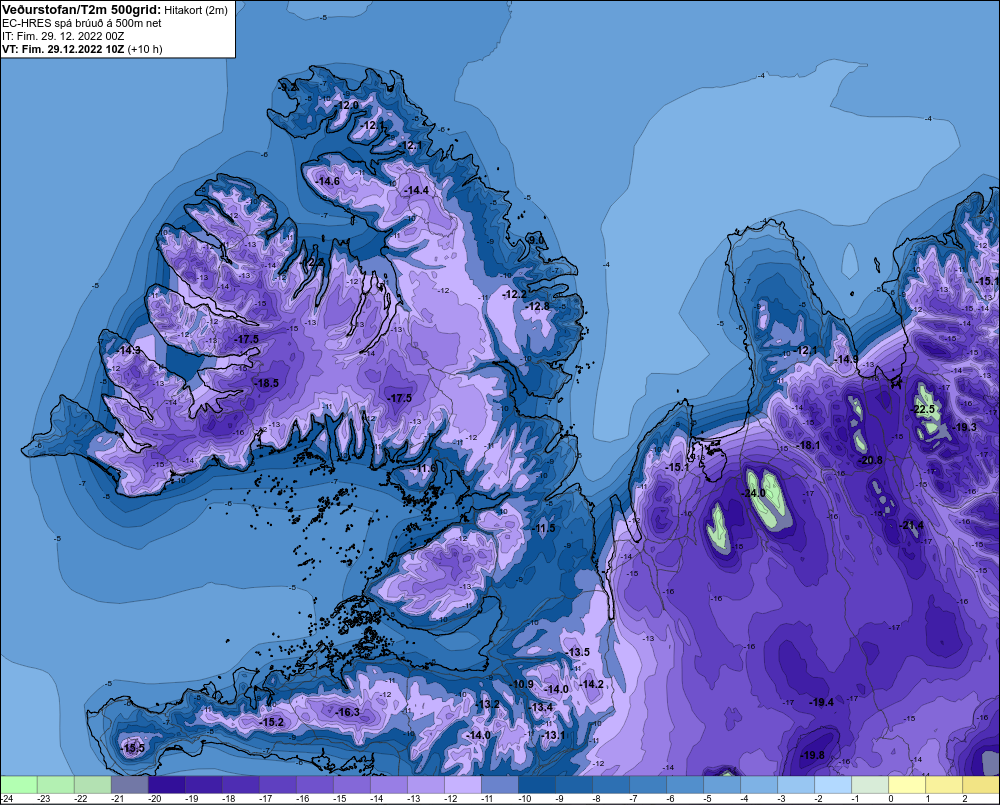This screenshot has width=1000, height=805.
Task: Select the 'EC-HRES spá brúuð á 500m net' line
Action: 82,23
